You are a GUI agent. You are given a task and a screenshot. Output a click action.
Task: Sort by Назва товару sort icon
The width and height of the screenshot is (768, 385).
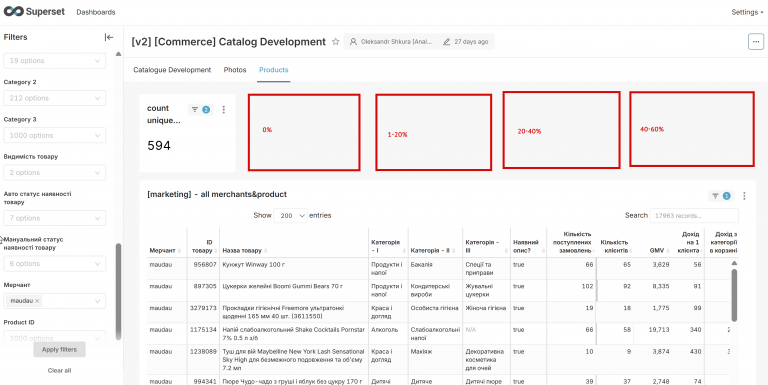click(266, 251)
